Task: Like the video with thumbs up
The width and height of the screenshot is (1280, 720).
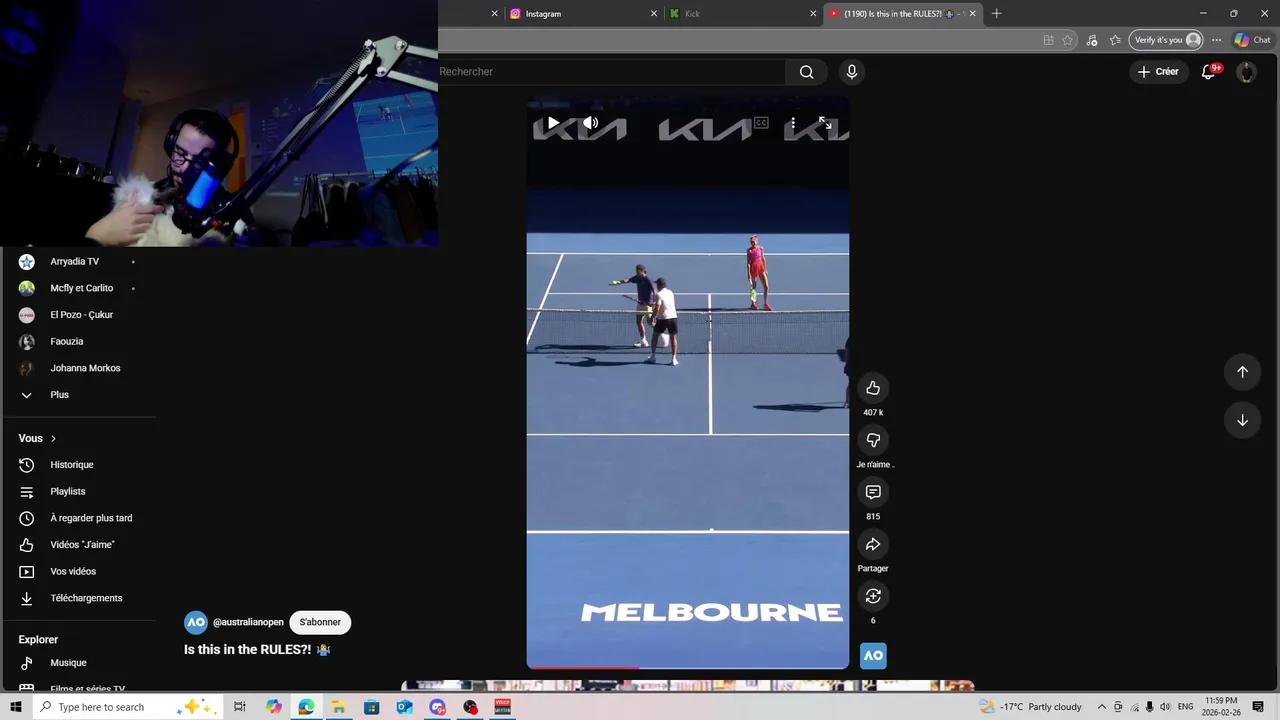Action: coord(873,388)
